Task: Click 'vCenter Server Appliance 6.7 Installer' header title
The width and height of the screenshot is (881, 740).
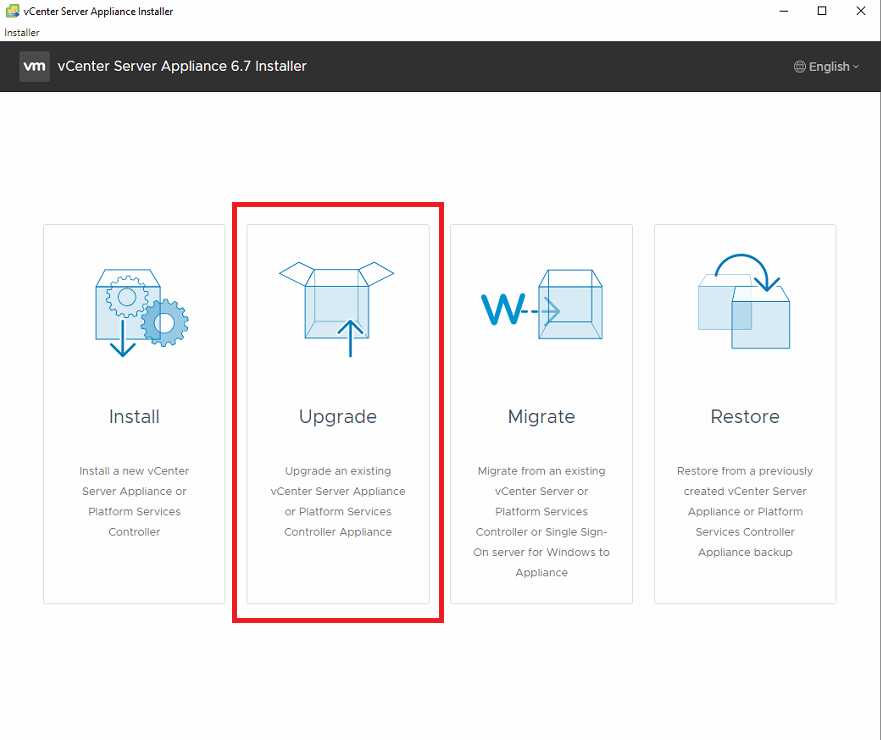Action: pos(182,66)
